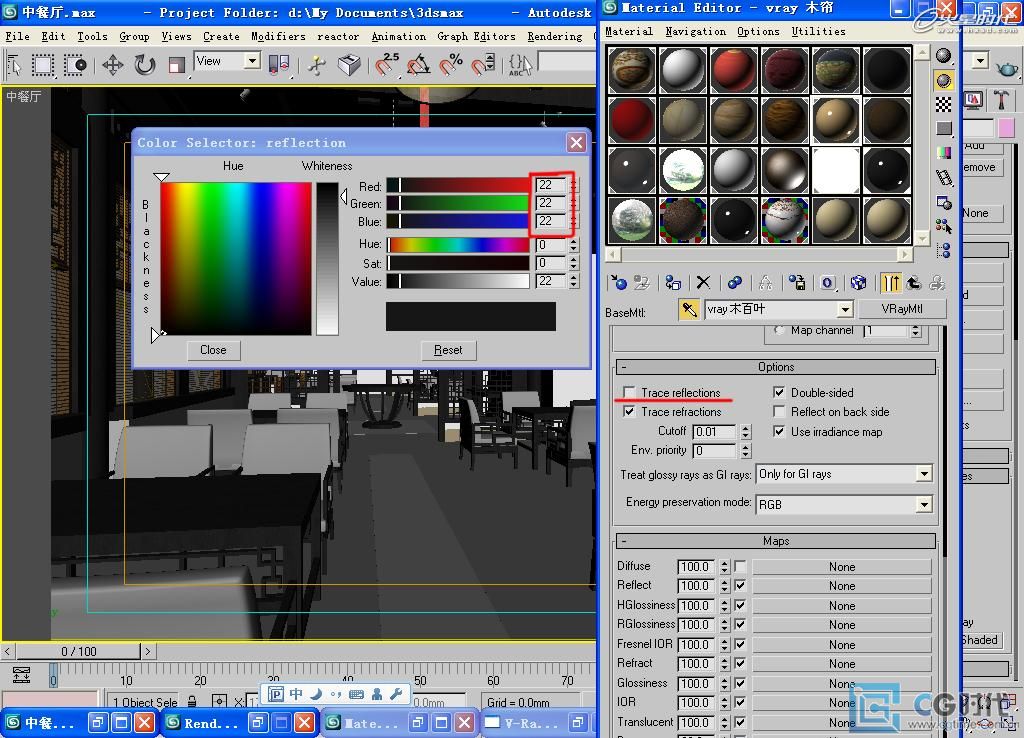Activate the Select and Move tool
1024x738 pixels.
tap(112, 65)
